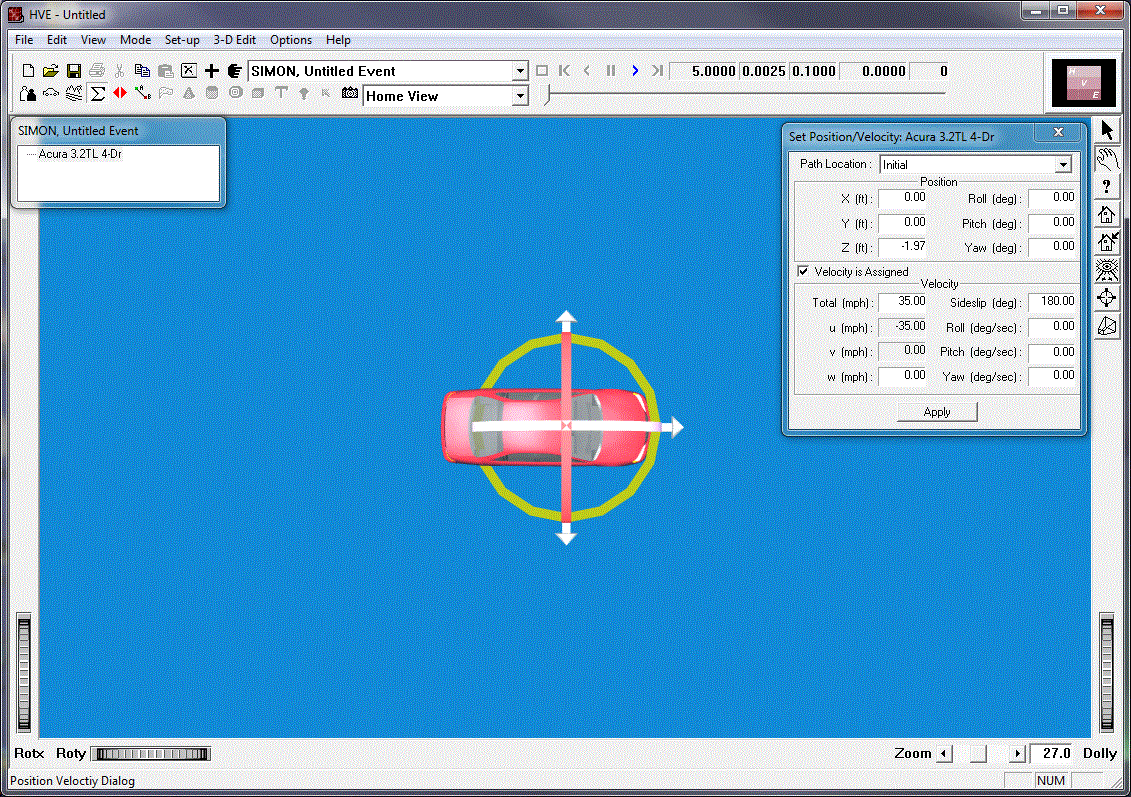Select Acura 3.2TL 4-Dr in event tree
Viewport: 1131px width, 797px height.
tap(81, 155)
